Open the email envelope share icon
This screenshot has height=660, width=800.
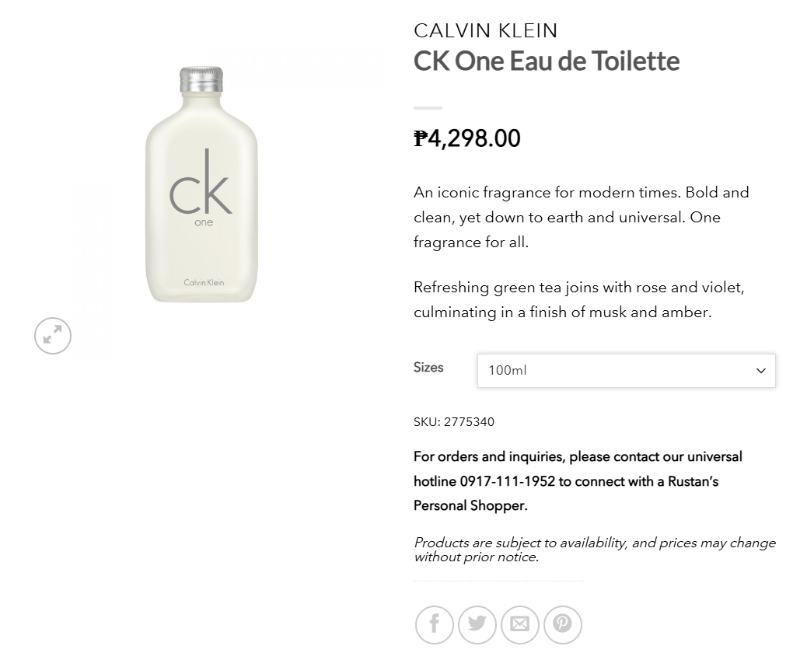[520, 624]
